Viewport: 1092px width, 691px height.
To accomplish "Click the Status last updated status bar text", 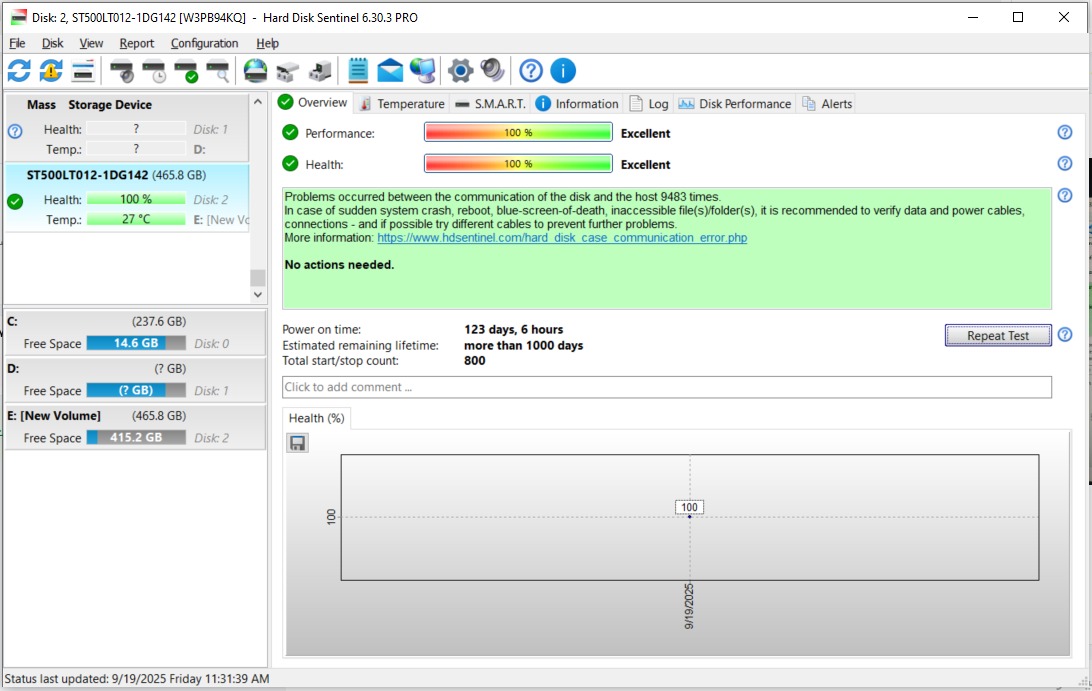I will (x=136, y=678).
